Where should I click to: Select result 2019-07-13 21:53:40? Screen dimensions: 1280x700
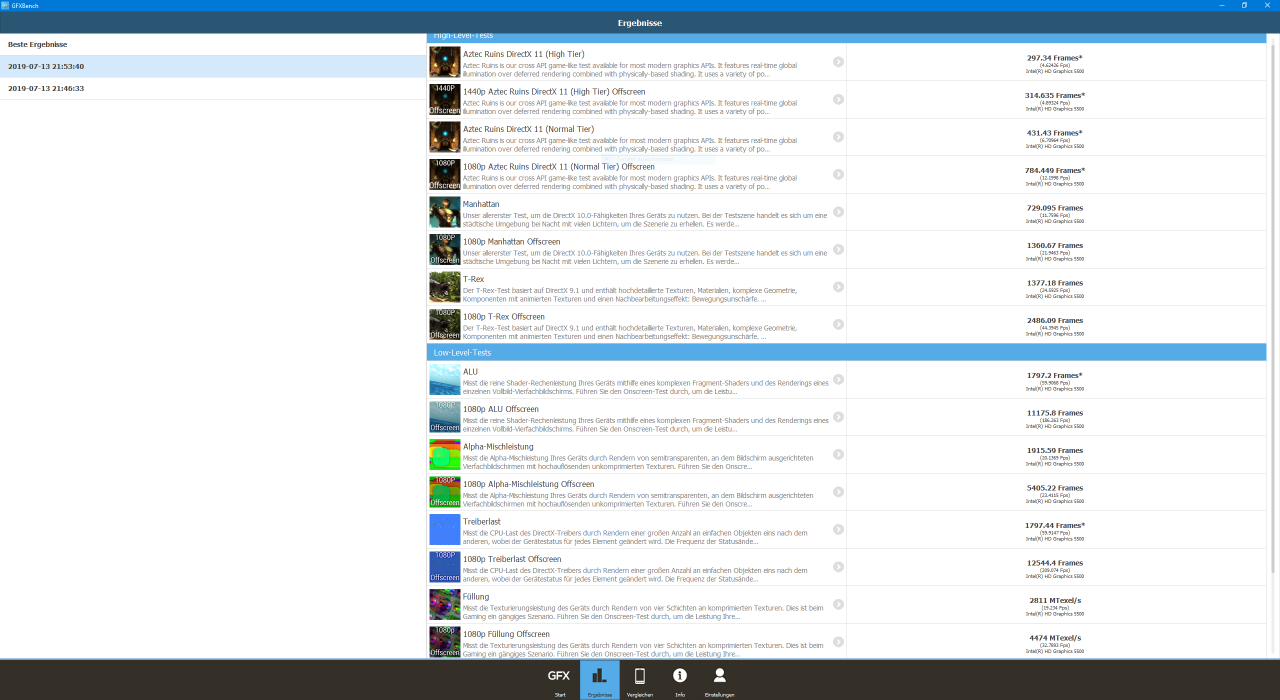213,66
